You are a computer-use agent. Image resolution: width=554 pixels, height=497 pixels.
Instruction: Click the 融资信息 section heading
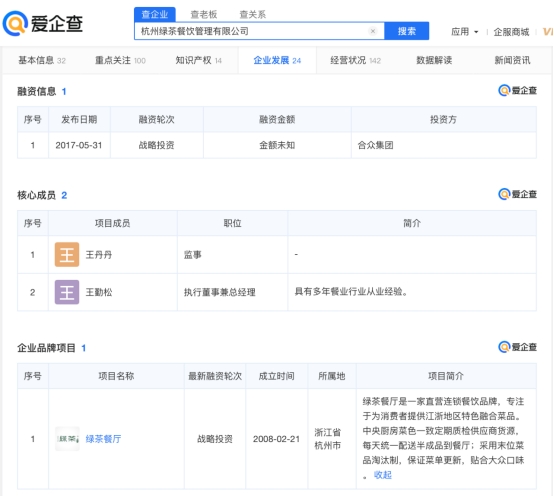(x=37, y=91)
